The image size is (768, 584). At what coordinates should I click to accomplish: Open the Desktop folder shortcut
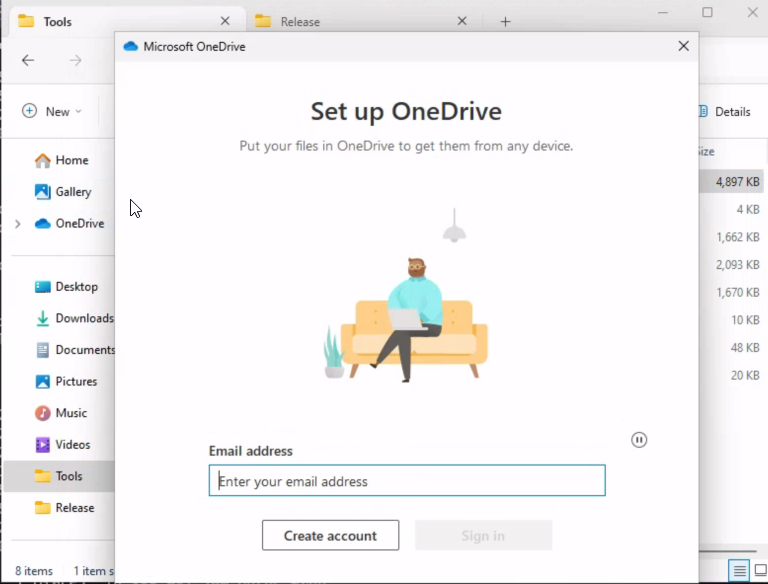tap(66, 287)
